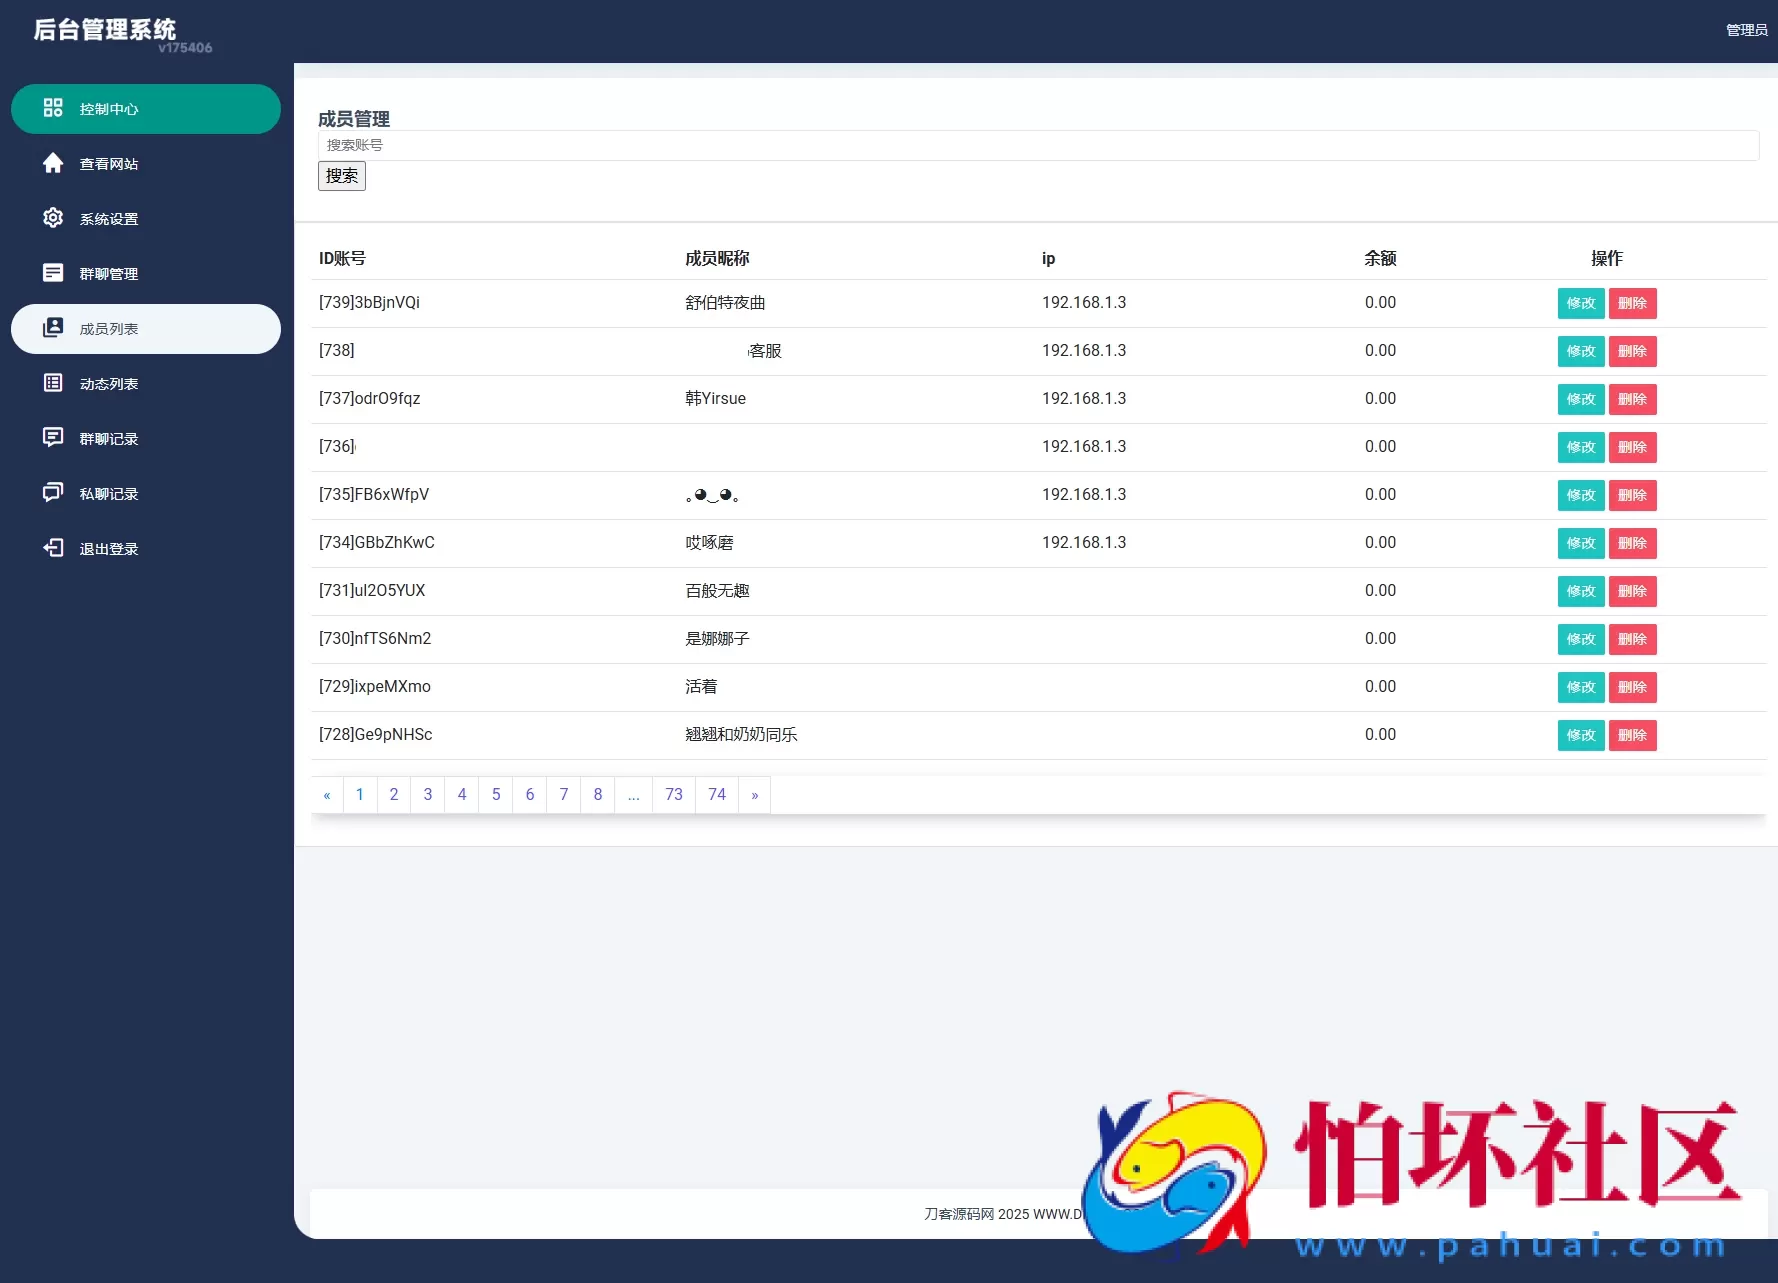The image size is (1778, 1283).
Task: Select the 控制中心 dashboard icon
Action: click(54, 109)
